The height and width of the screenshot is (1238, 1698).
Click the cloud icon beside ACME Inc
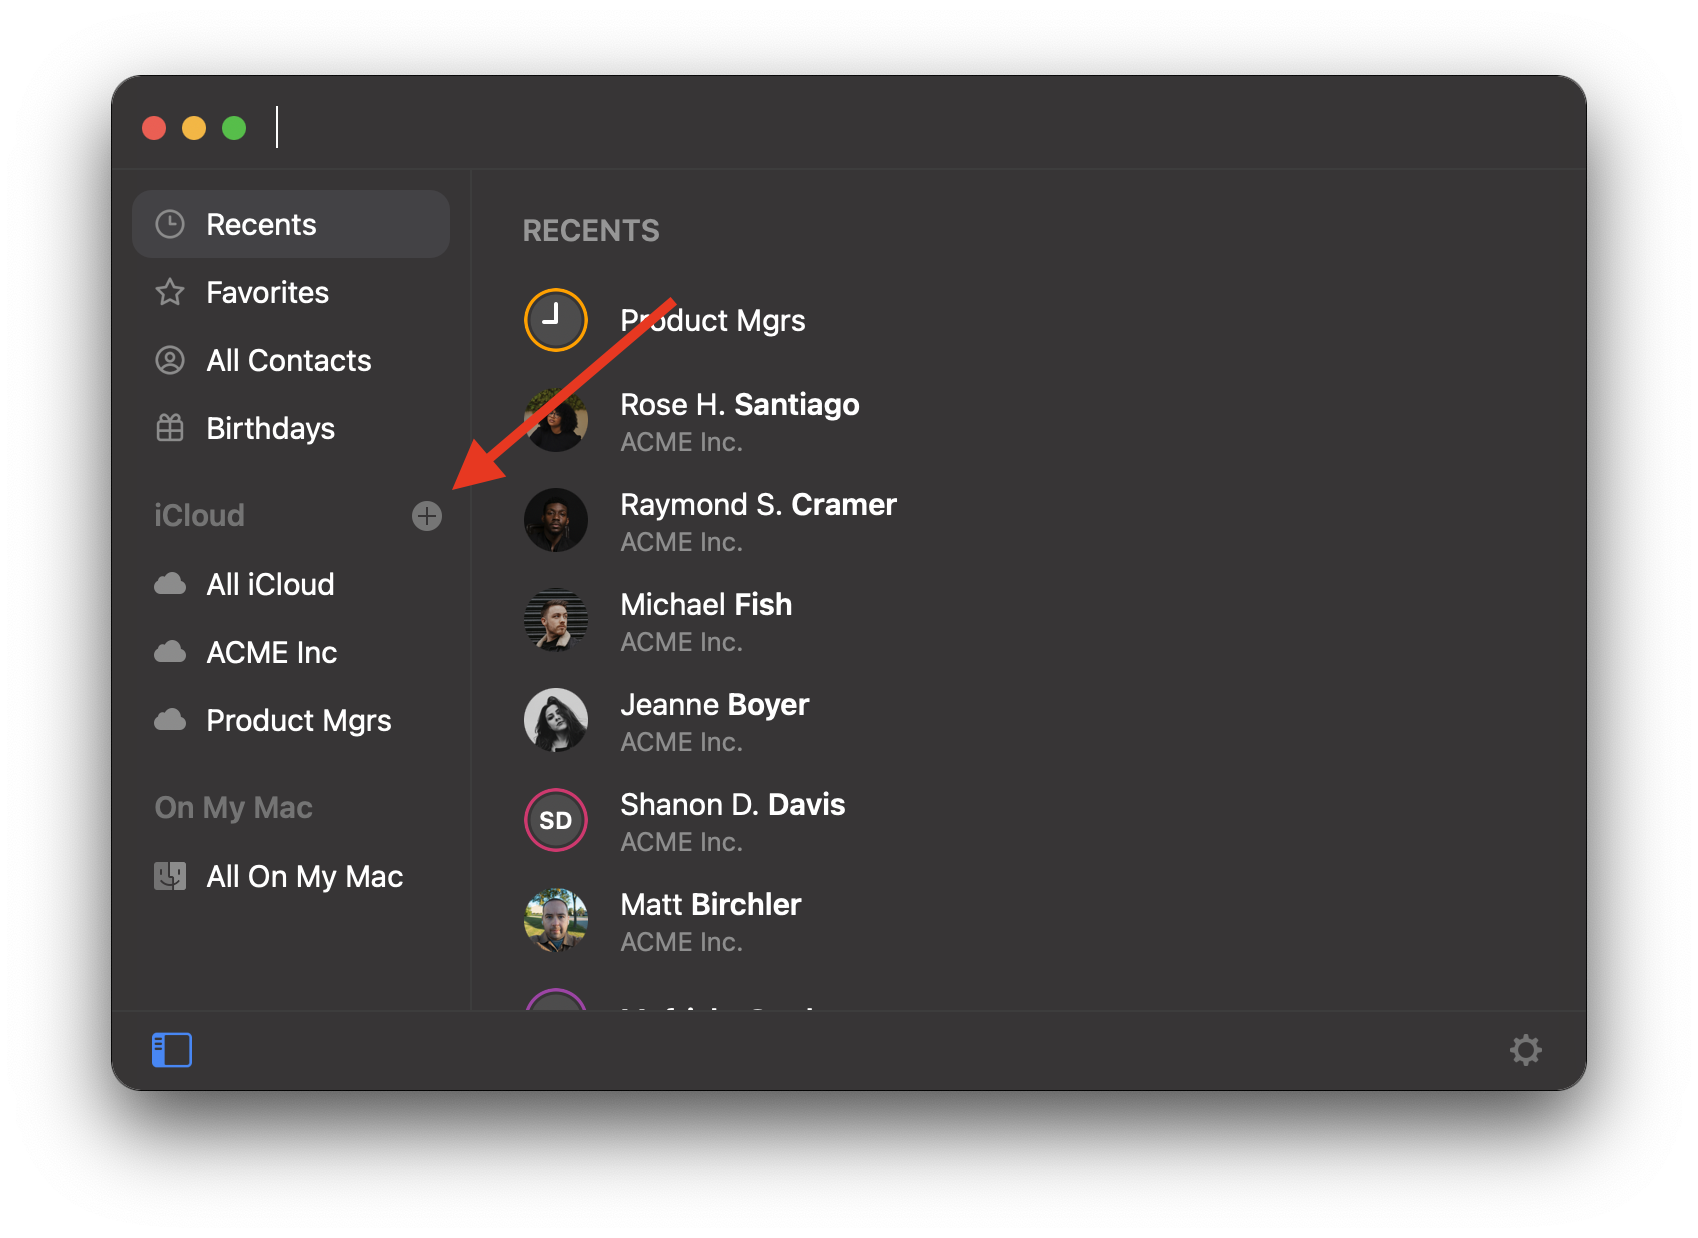170,652
